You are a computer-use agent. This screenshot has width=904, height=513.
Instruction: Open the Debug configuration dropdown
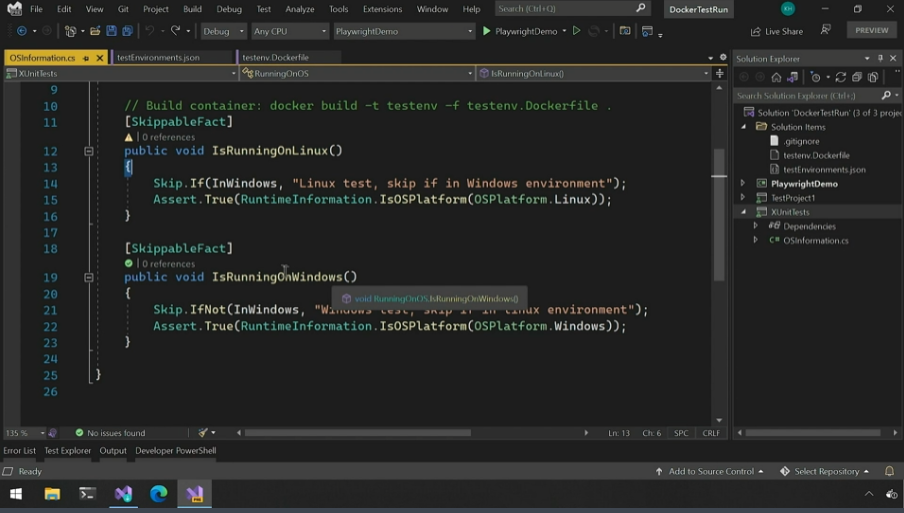pyautogui.click(x=223, y=31)
